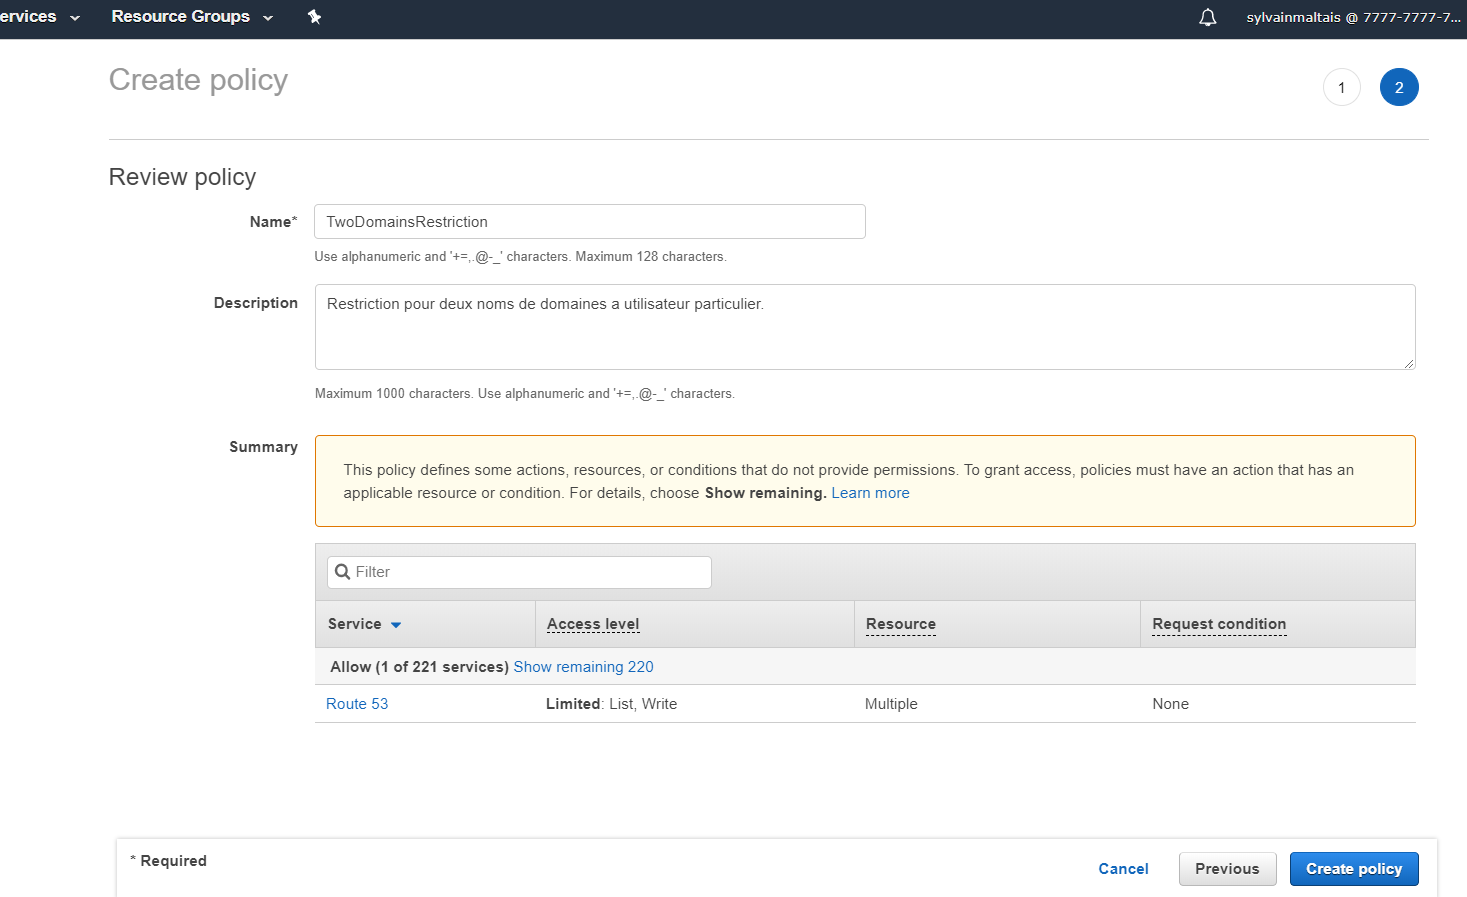The image size is (1467, 897).
Task: Click the notifications bell icon
Action: (x=1207, y=17)
